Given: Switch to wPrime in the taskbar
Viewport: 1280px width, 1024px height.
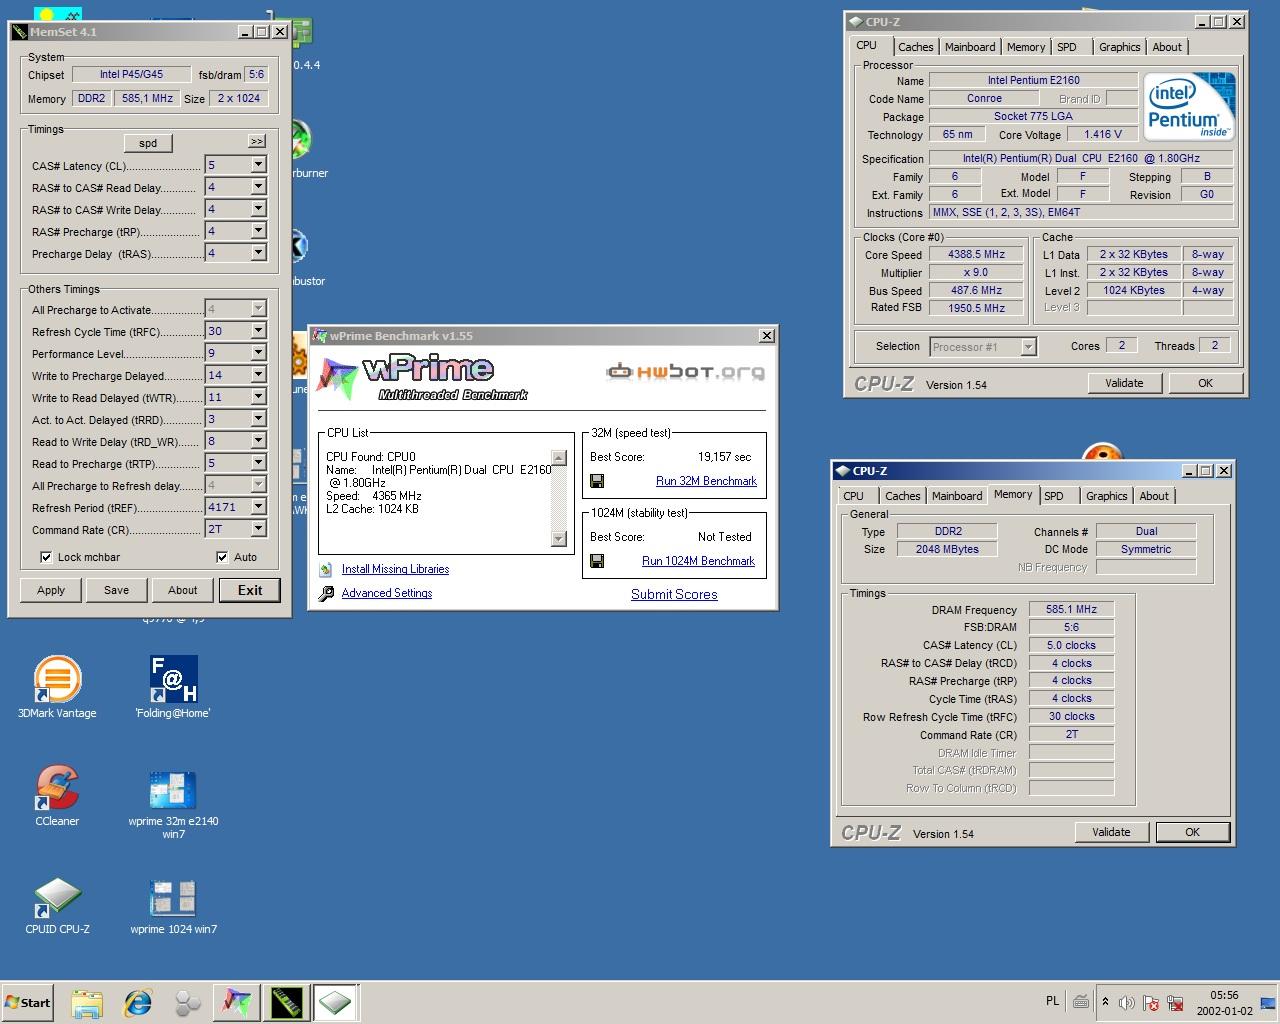Looking at the screenshot, I should (236, 1003).
